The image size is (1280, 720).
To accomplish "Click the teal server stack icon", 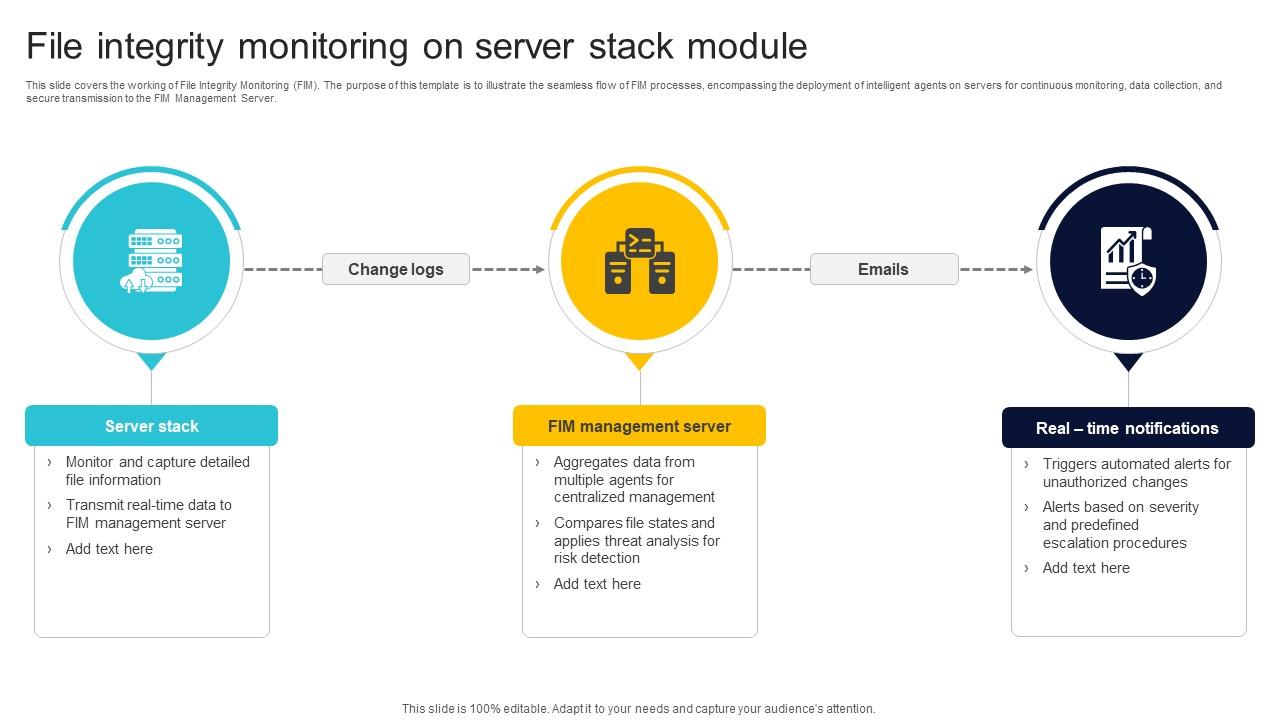I will point(152,260).
